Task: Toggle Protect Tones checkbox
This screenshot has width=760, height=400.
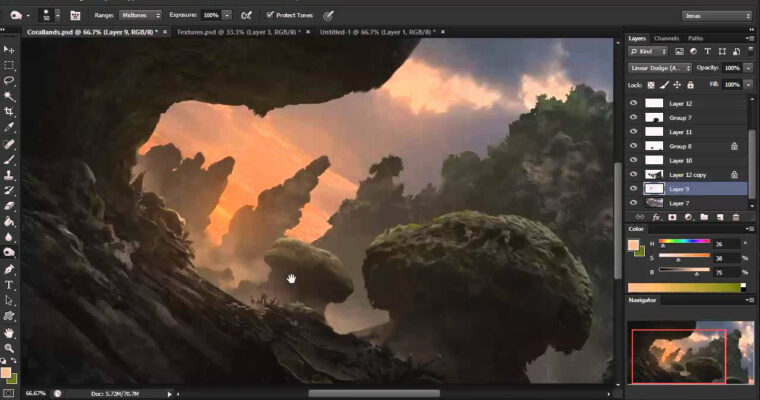Action: coord(270,15)
